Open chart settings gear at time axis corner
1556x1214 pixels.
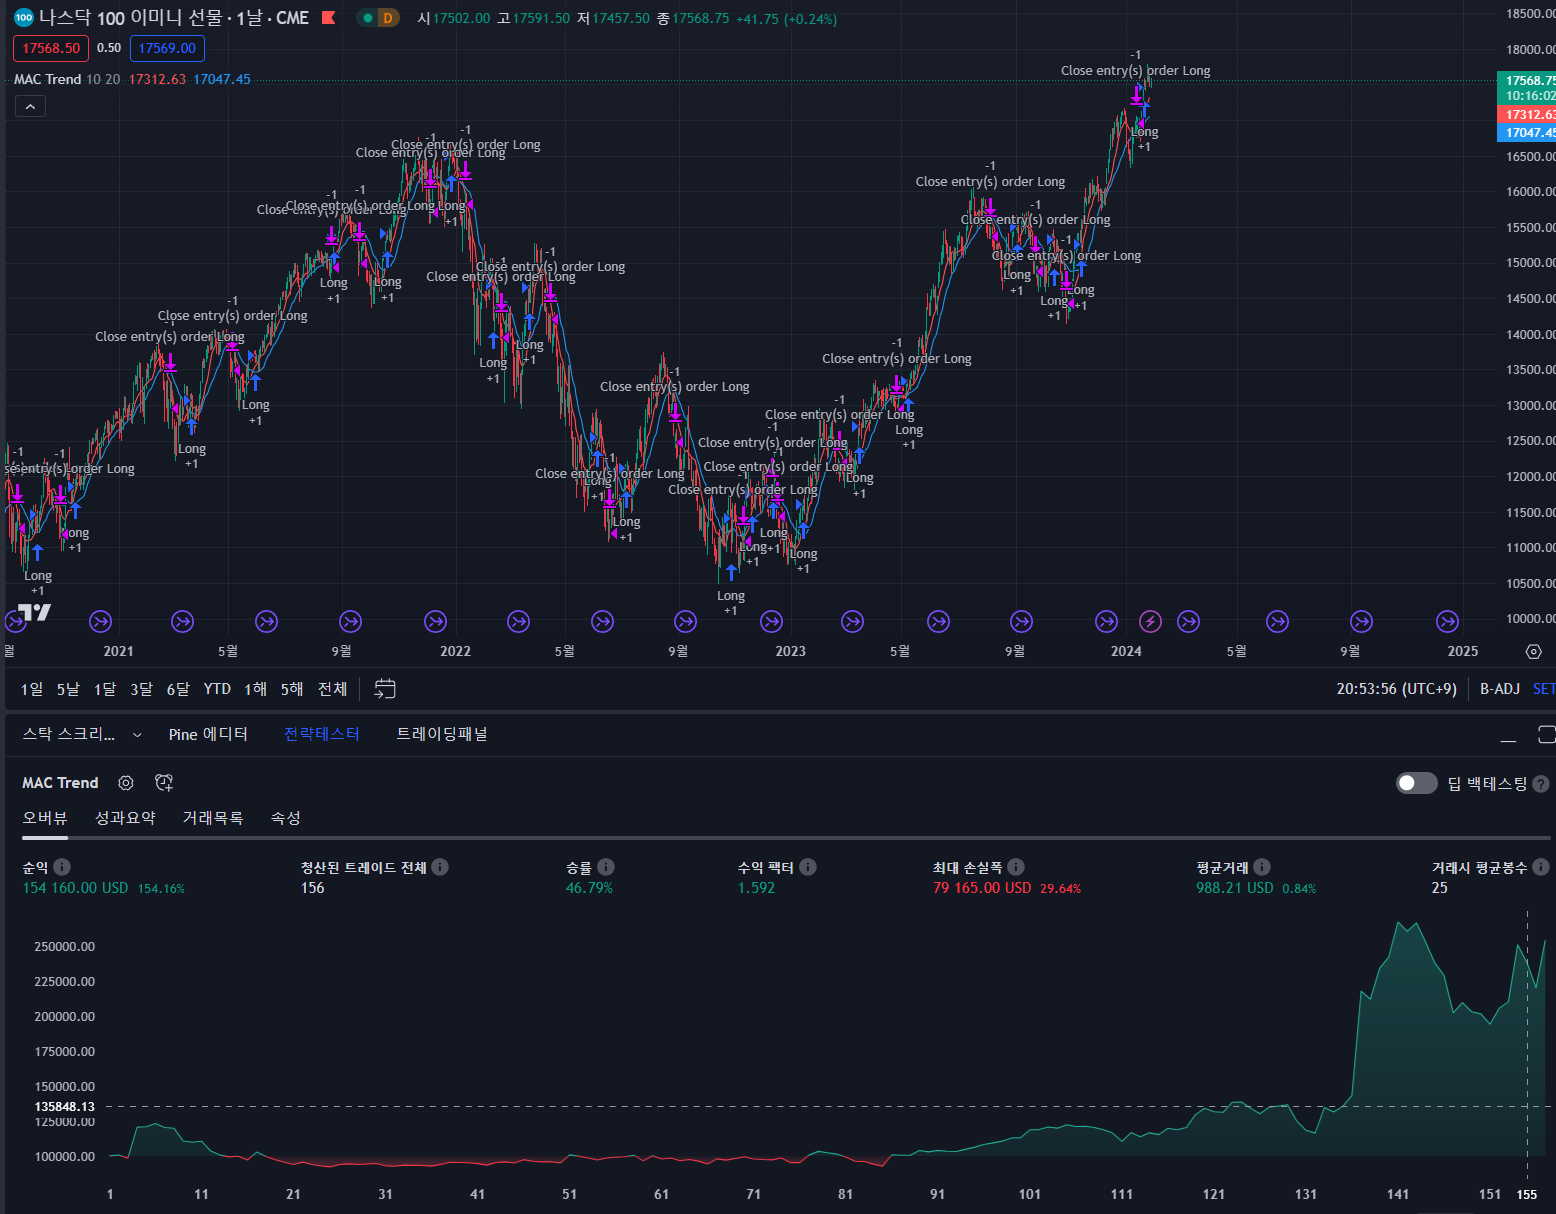click(x=1533, y=651)
